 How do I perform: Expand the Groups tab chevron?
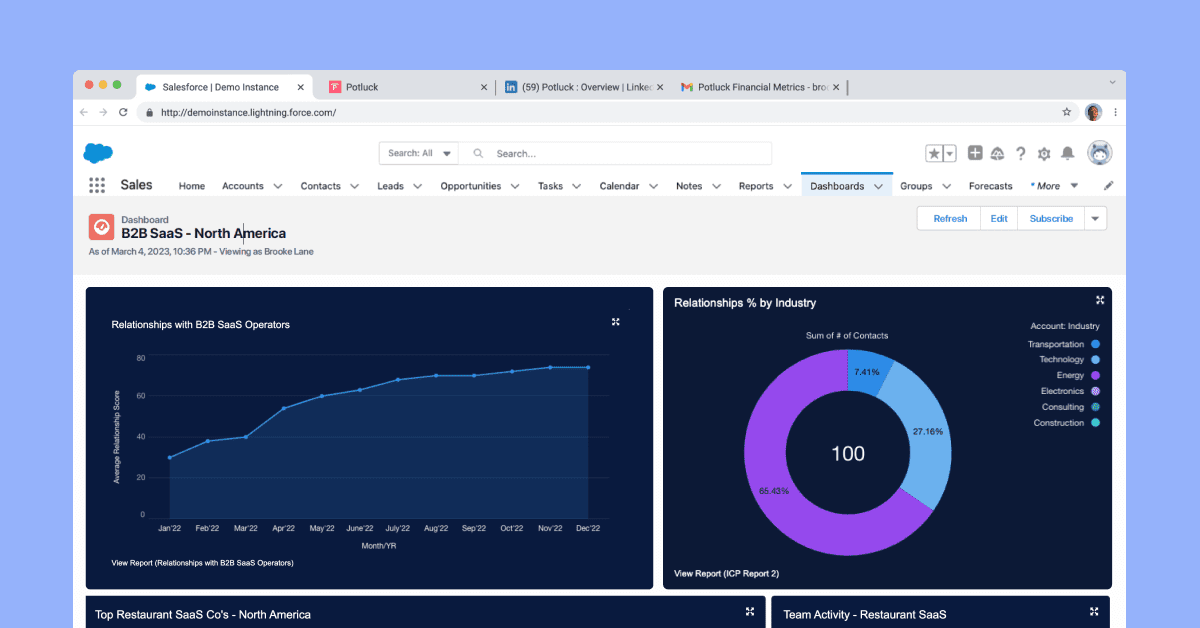pos(946,186)
